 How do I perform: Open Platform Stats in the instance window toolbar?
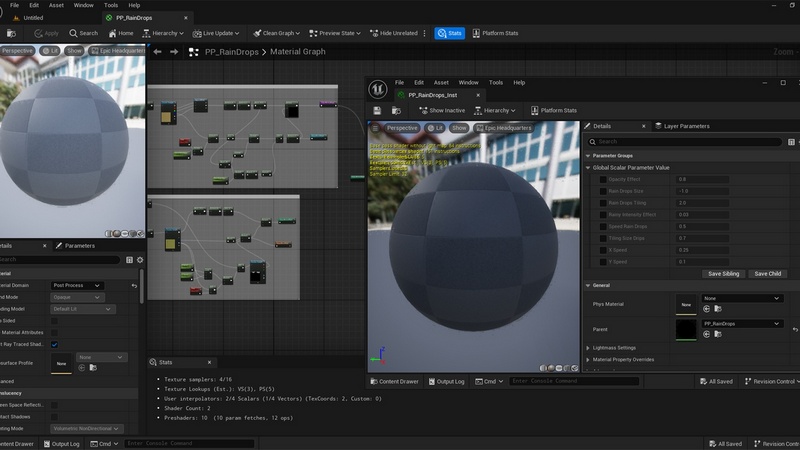pyautogui.click(x=553, y=110)
